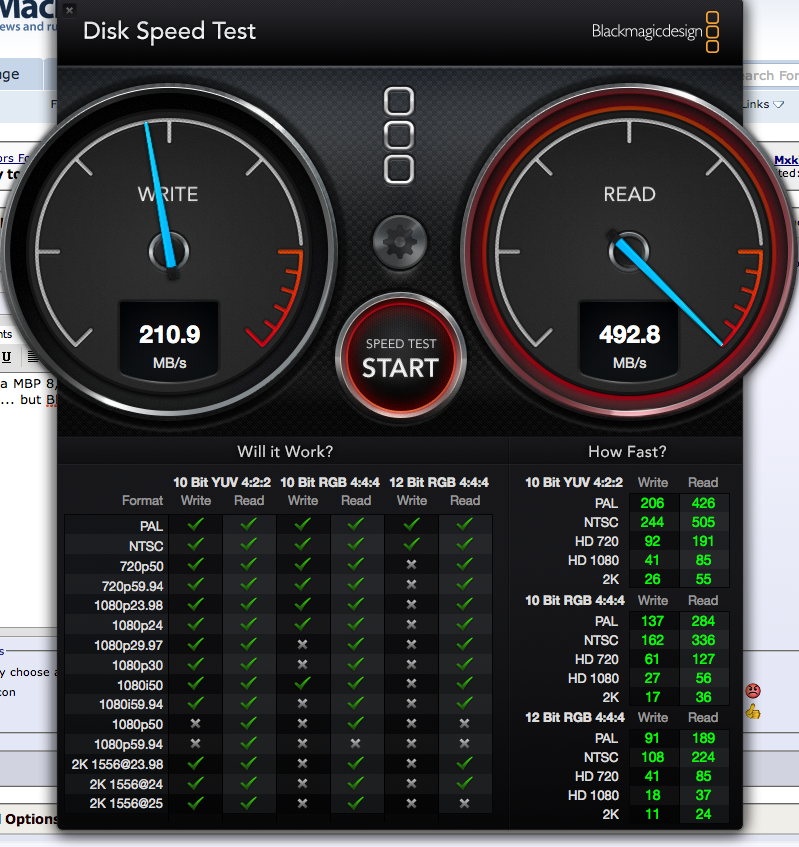Click 12 Bit RGB 4:4:4 header in Will it Work
The height and width of the screenshot is (847, 799).
pos(439,482)
